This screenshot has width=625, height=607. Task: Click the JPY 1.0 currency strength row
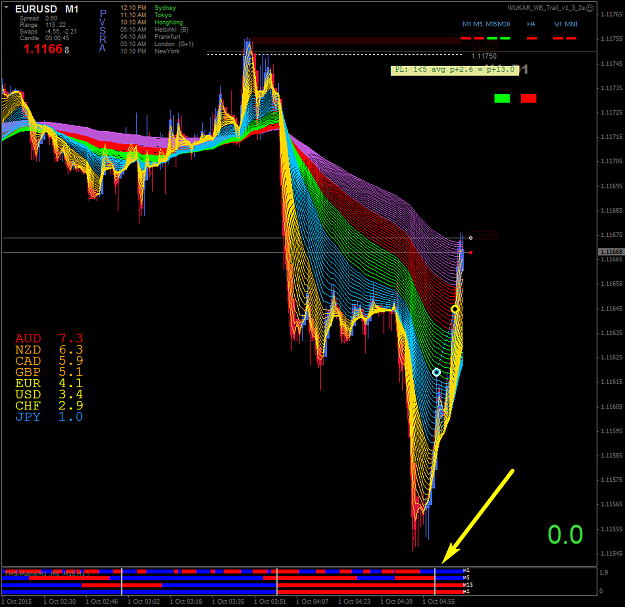(49, 416)
